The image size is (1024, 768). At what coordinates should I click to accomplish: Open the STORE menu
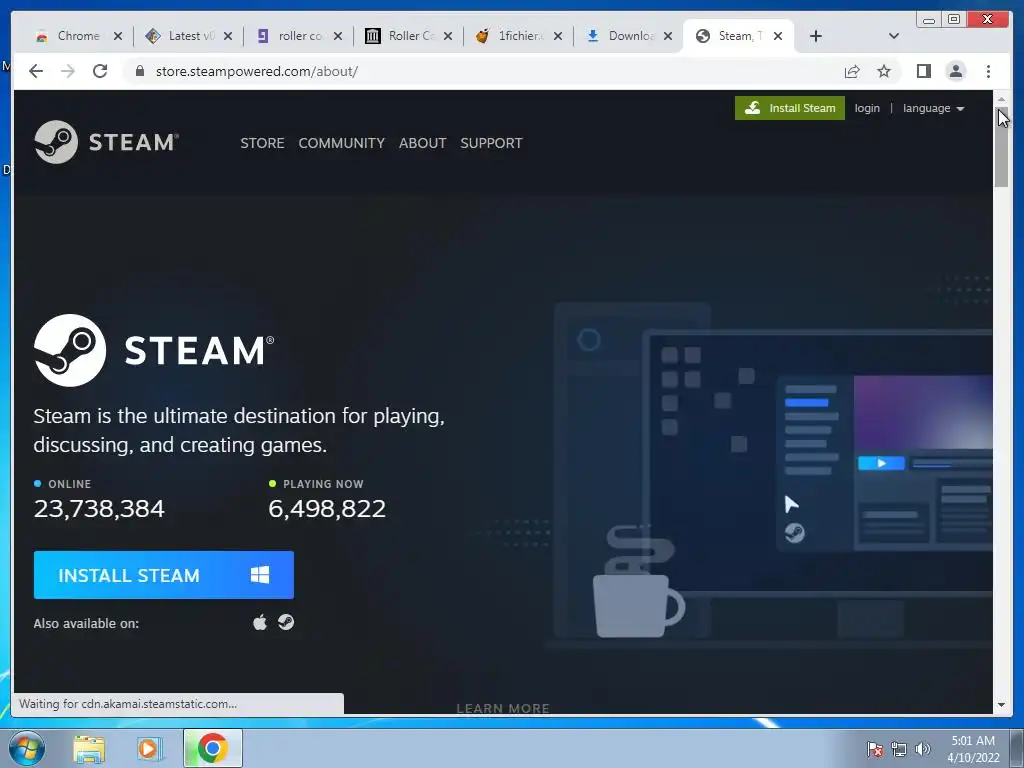click(x=262, y=143)
